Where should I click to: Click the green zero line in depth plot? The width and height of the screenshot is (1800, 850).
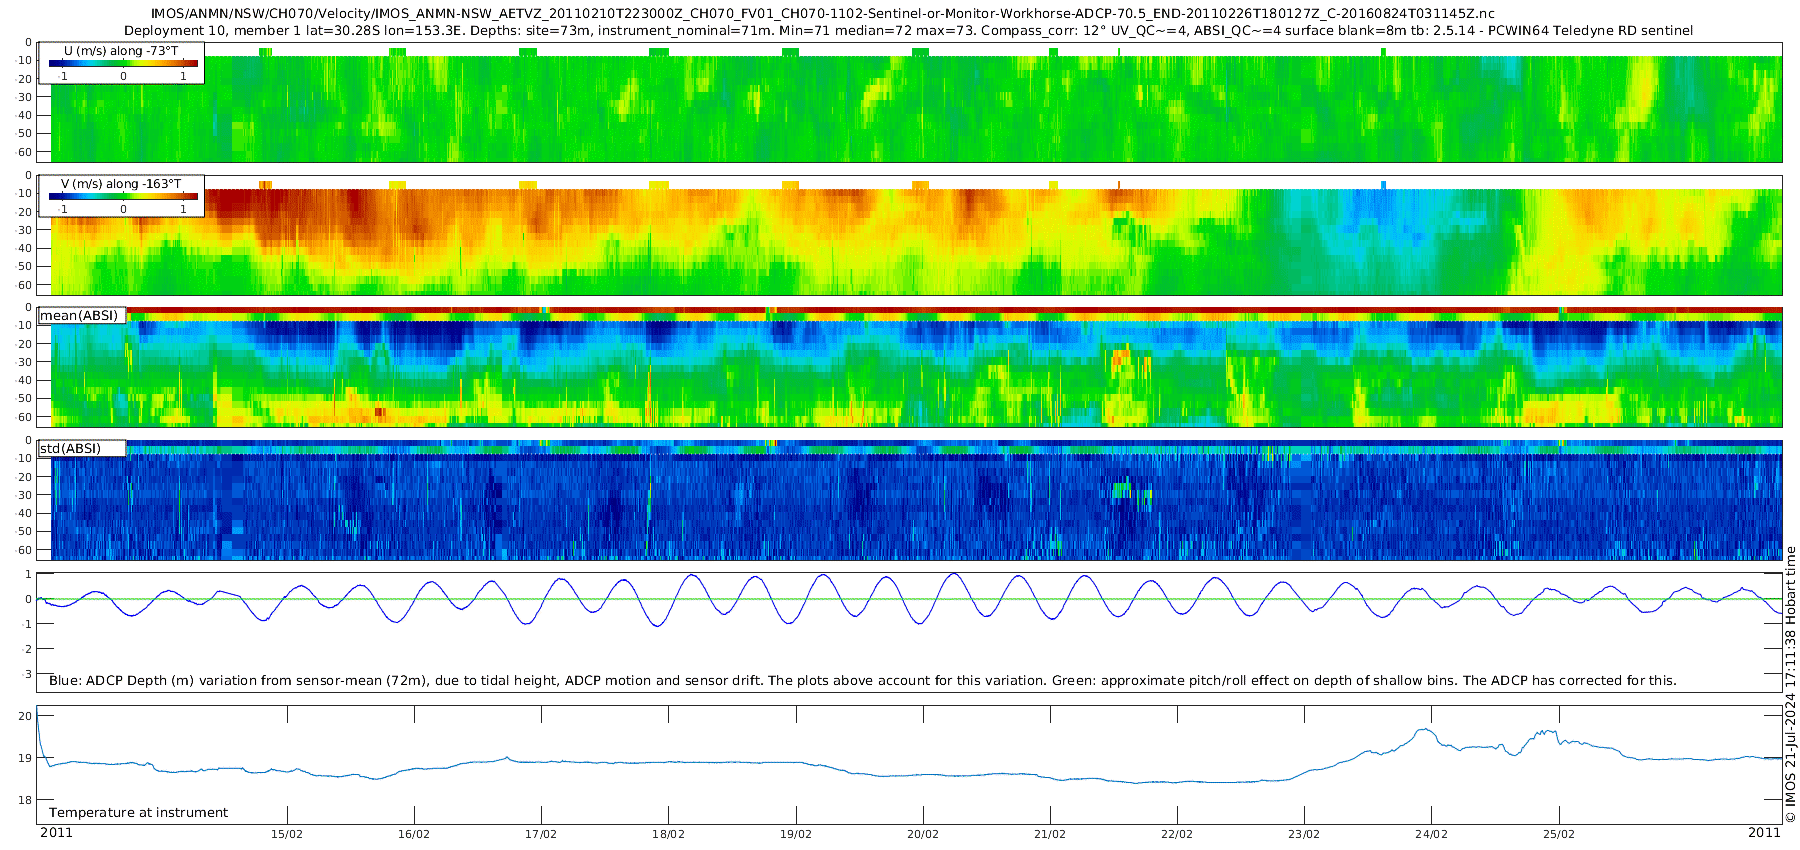[x=909, y=599]
